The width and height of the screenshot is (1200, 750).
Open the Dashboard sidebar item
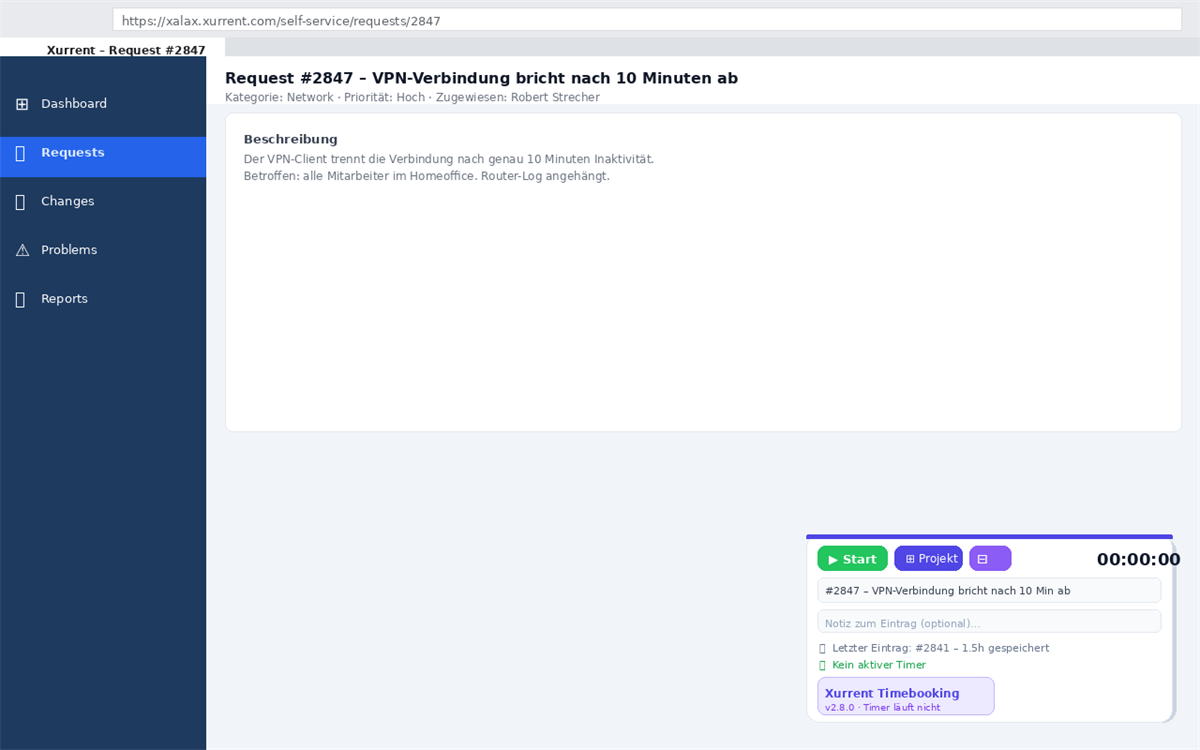(x=103, y=104)
